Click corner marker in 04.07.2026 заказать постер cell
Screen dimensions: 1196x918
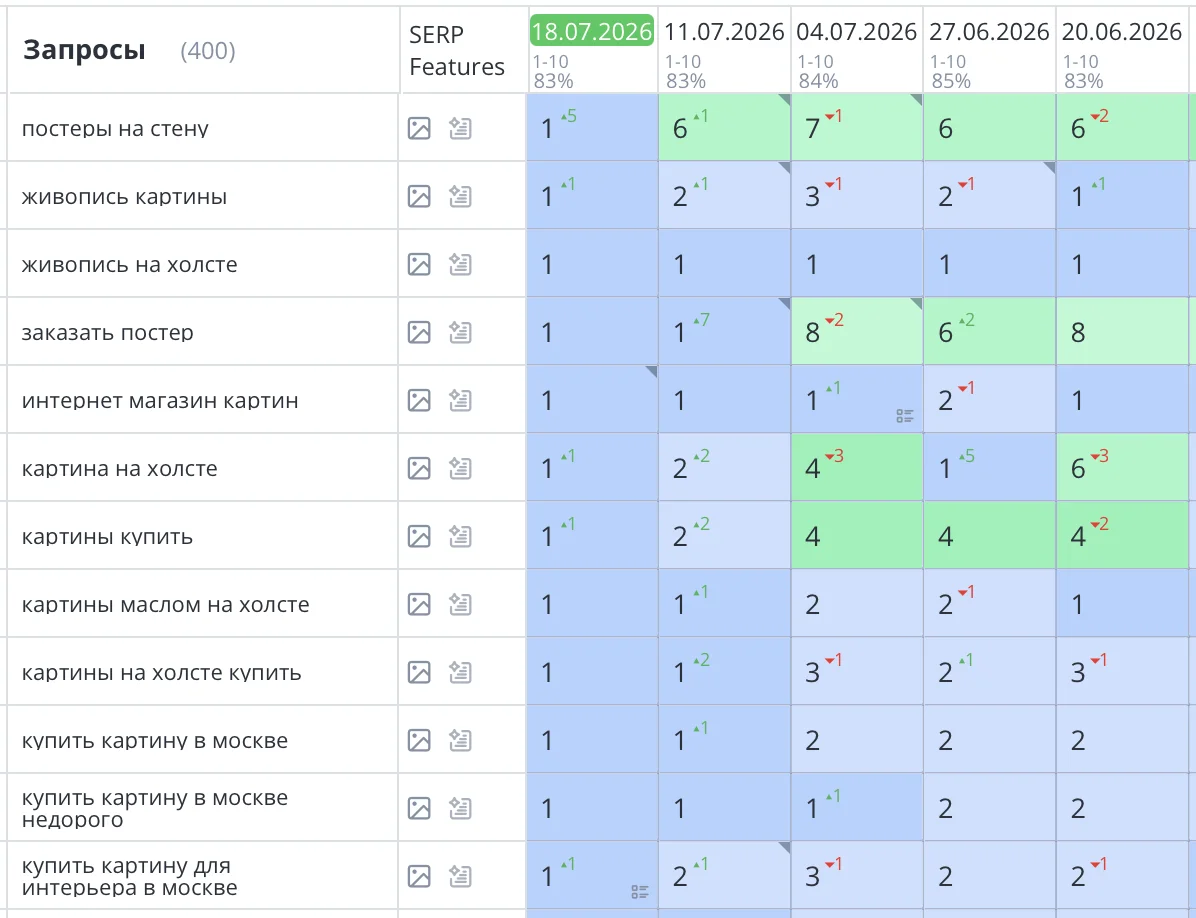[916, 303]
